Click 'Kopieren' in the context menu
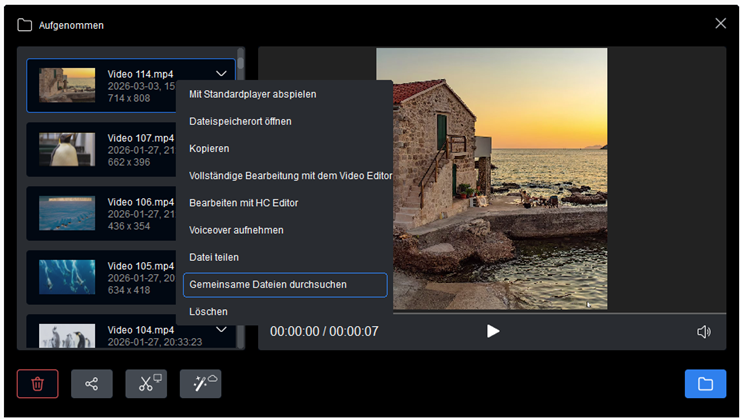 [x=209, y=148]
